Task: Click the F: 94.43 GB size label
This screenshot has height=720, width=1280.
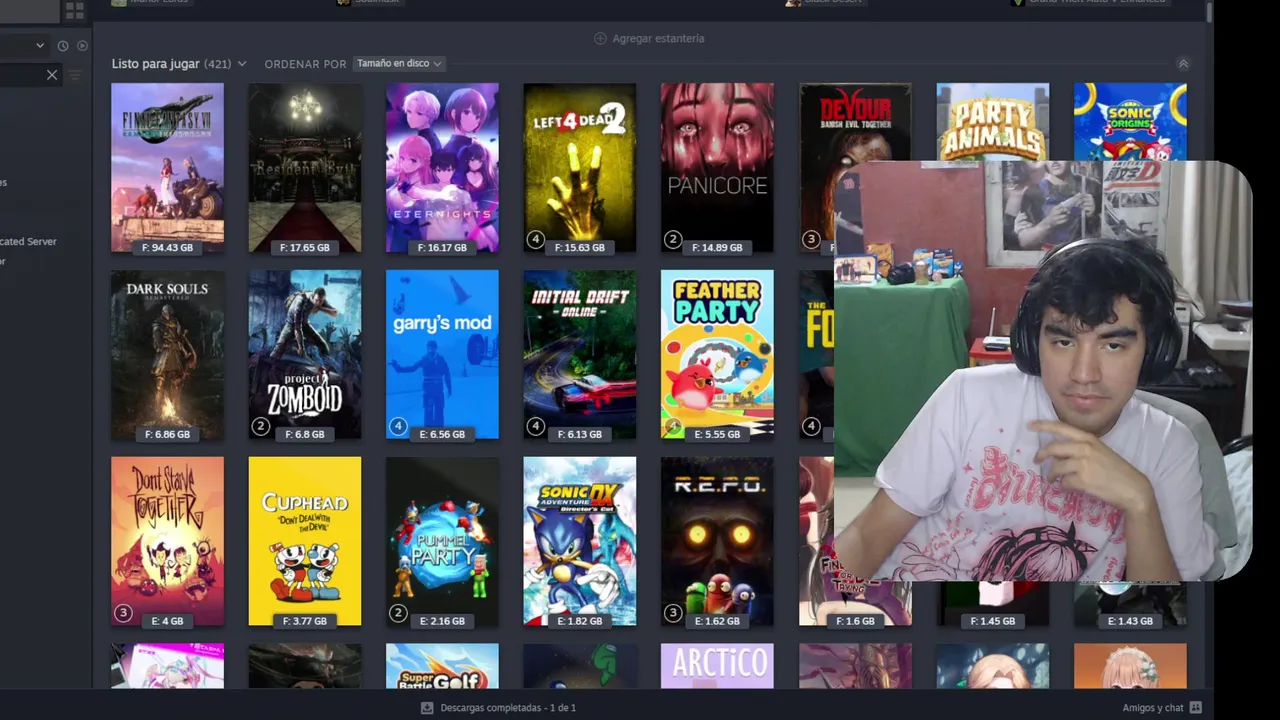Action: pyautogui.click(x=167, y=247)
